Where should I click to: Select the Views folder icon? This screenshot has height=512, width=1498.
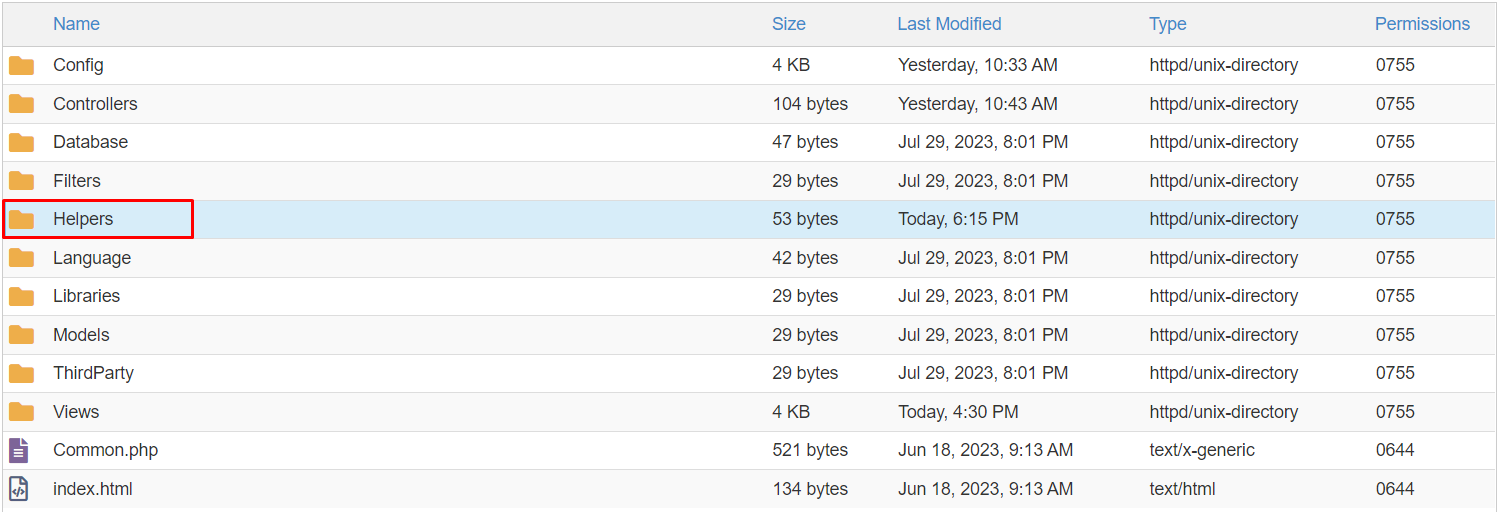coord(21,412)
